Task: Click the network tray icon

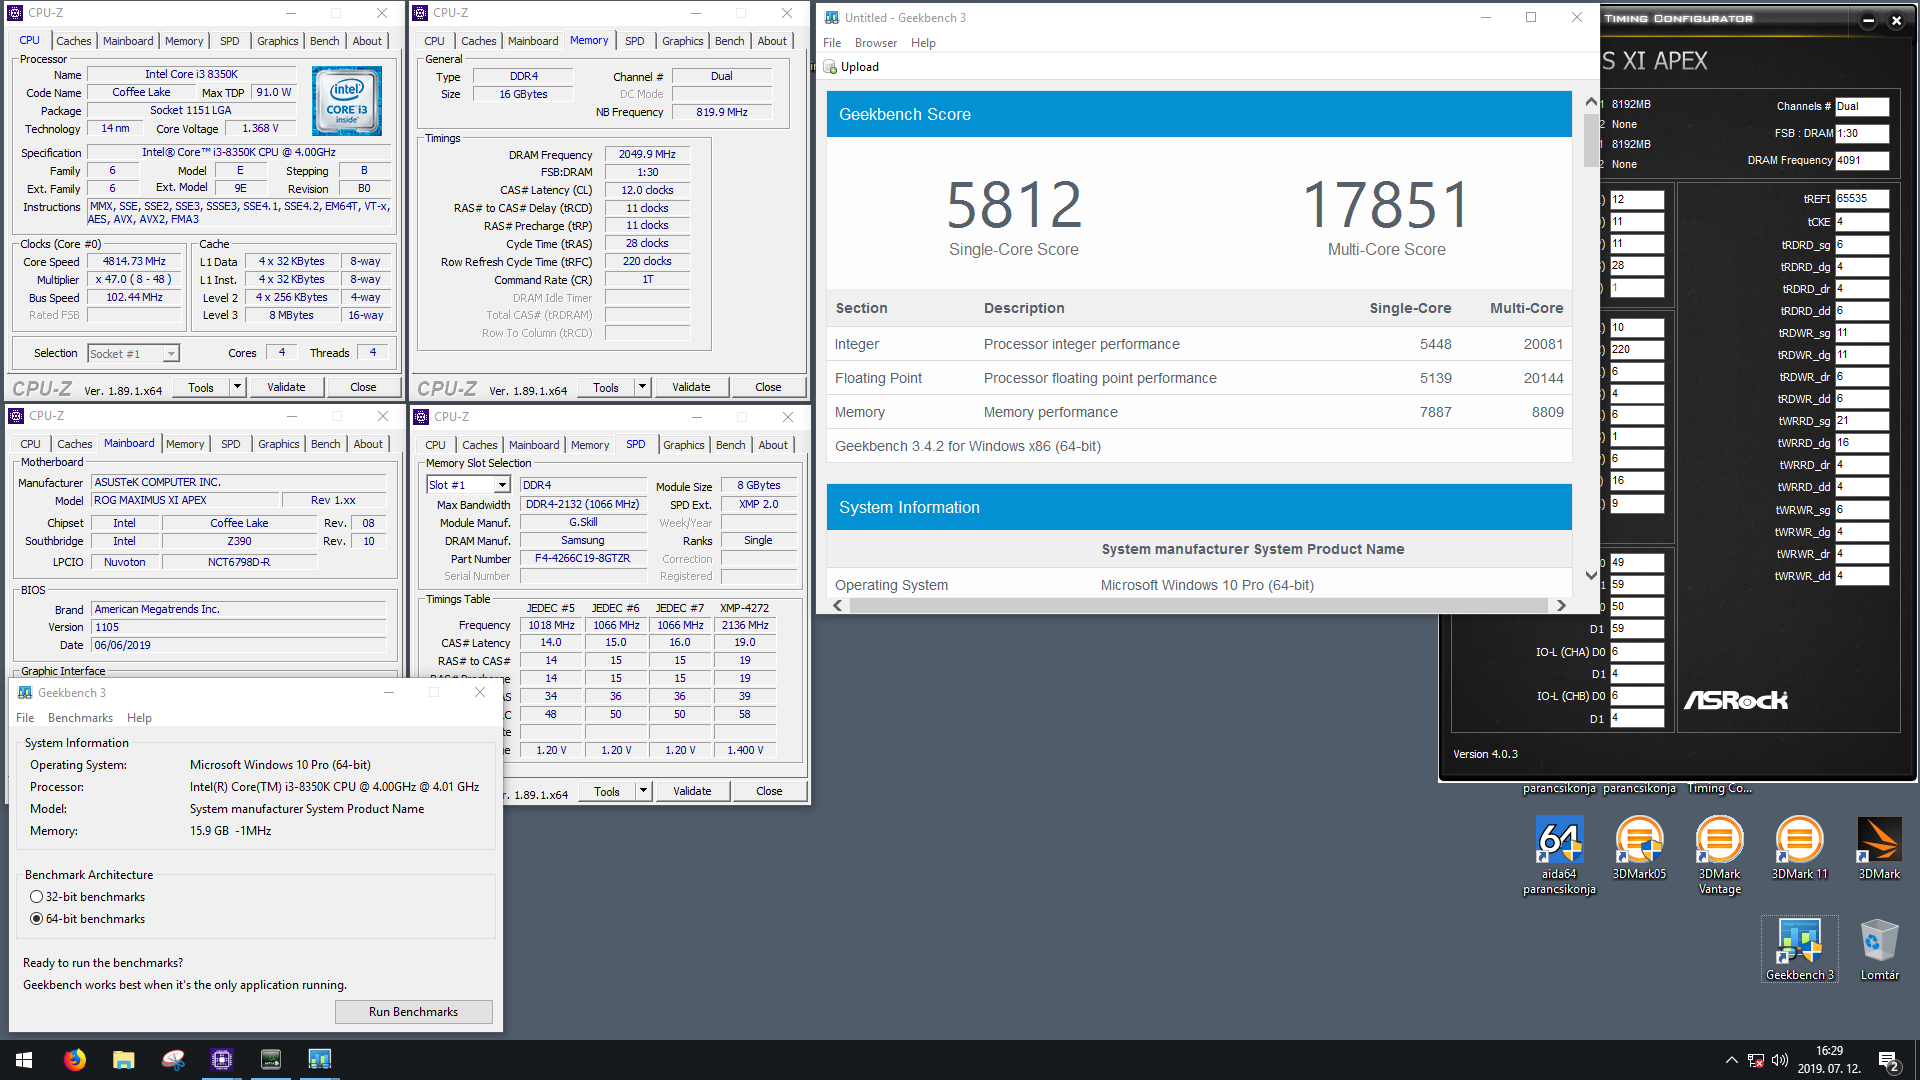Action: 1755,1060
